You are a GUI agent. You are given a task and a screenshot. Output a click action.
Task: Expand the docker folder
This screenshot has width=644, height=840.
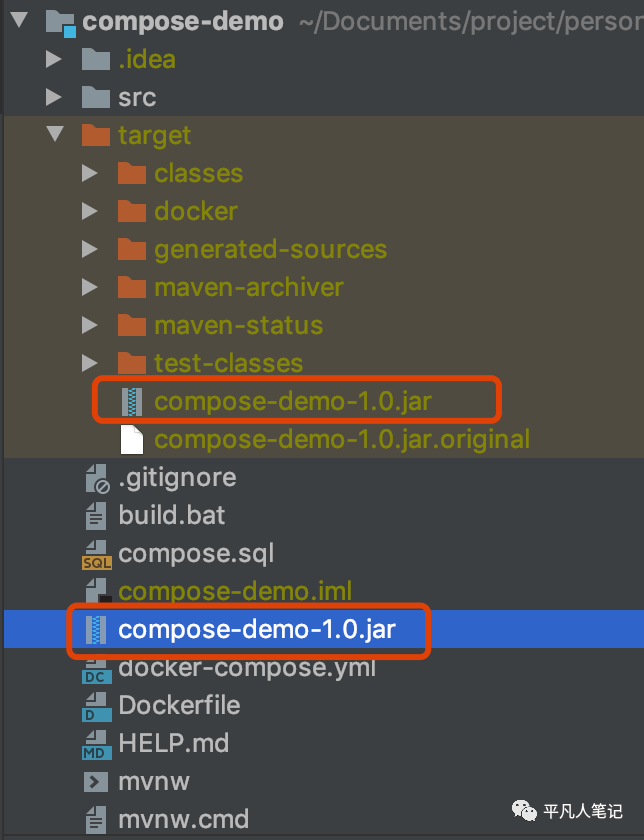tap(91, 211)
